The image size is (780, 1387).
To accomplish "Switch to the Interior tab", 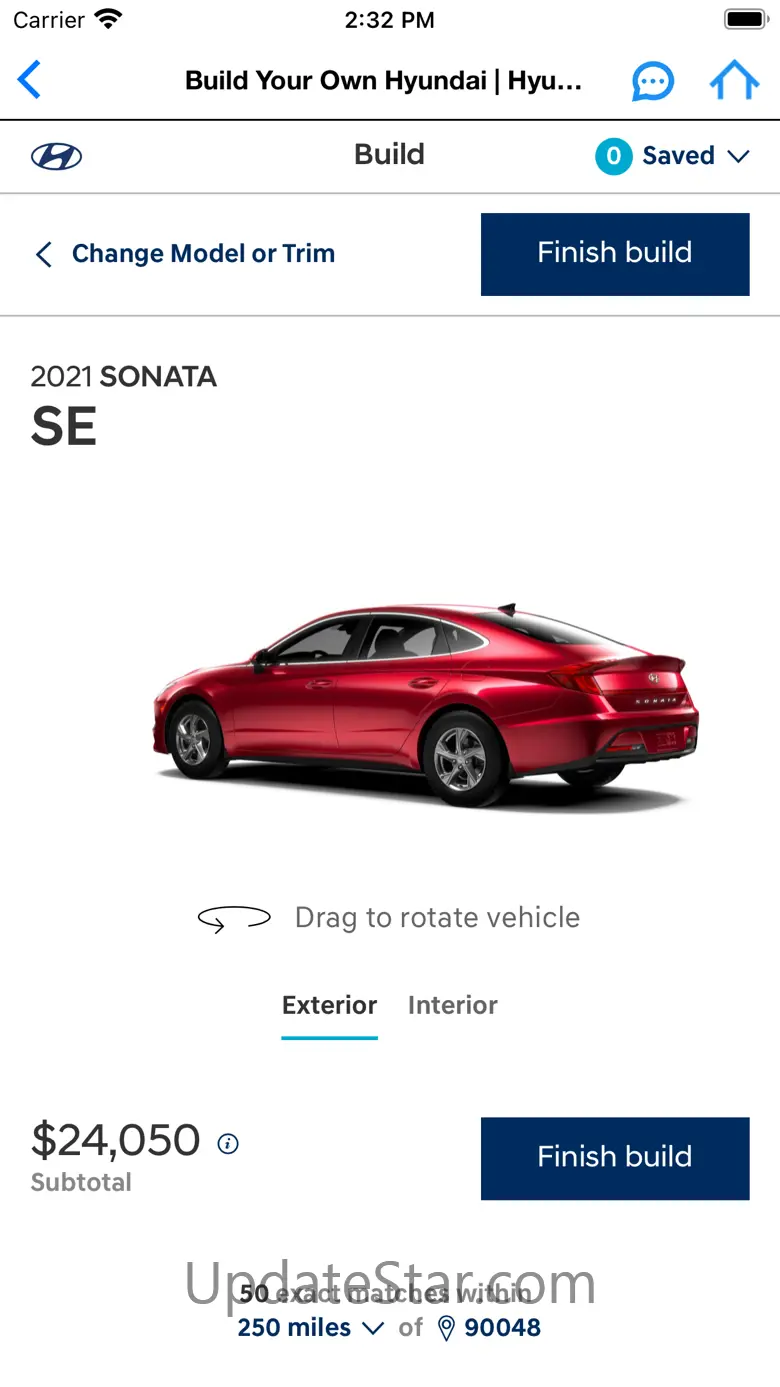I will (x=452, y=1005).
